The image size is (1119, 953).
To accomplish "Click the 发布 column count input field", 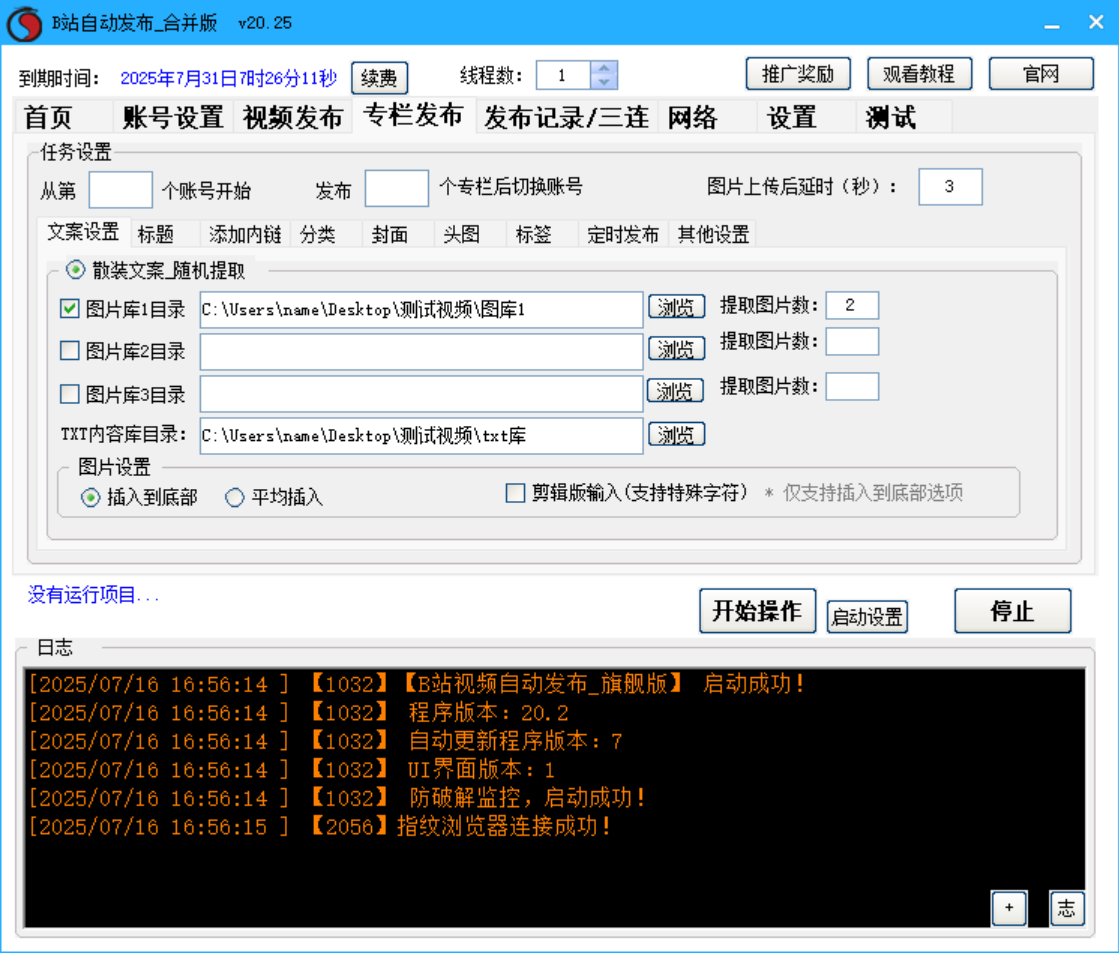I will pos(397,188).
